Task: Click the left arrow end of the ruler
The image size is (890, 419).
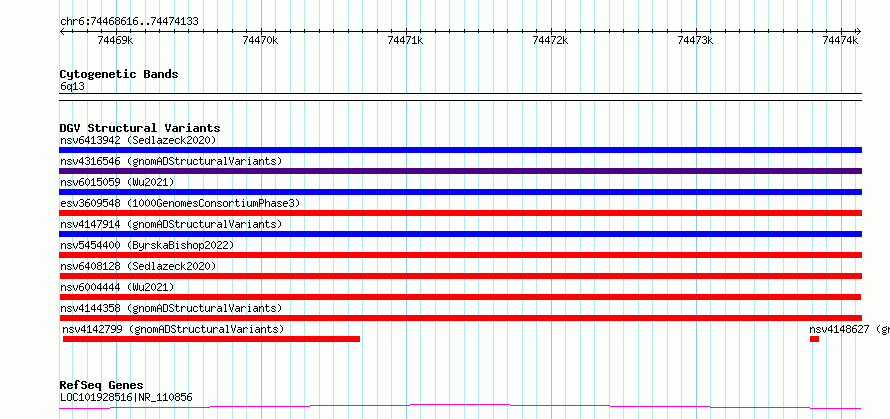Action: (62, 32)
